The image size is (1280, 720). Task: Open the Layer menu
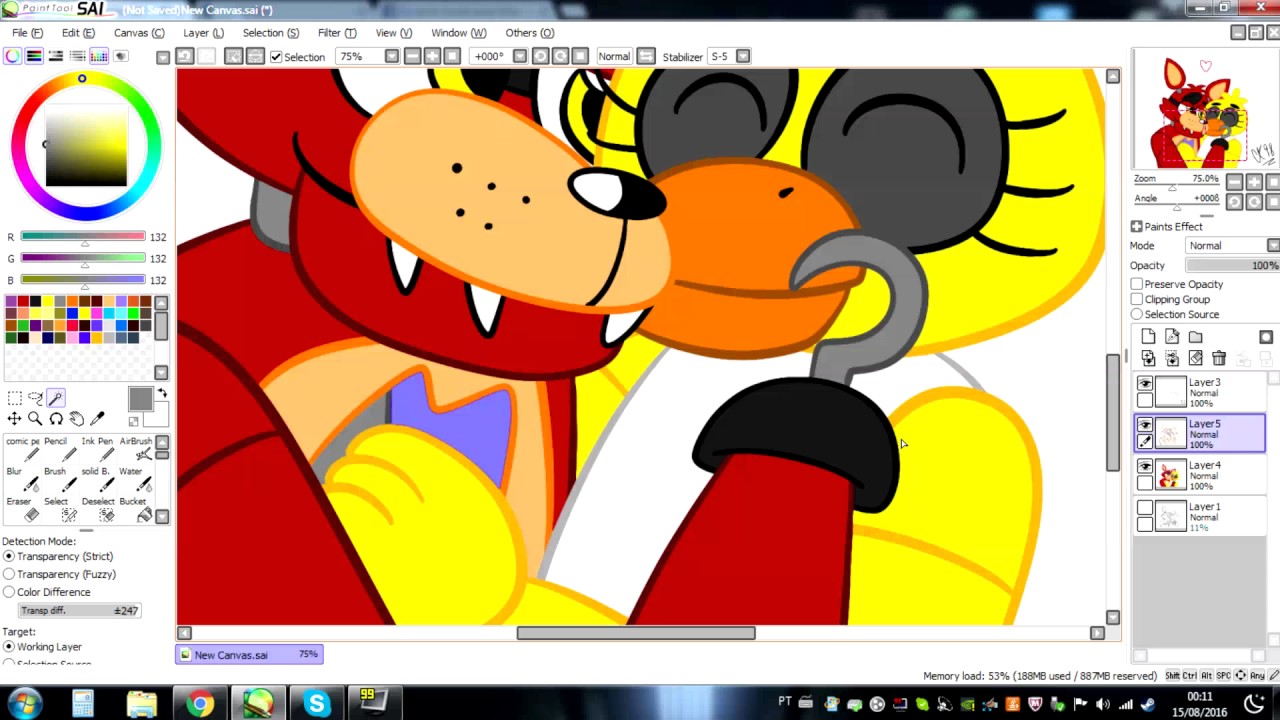203,33
